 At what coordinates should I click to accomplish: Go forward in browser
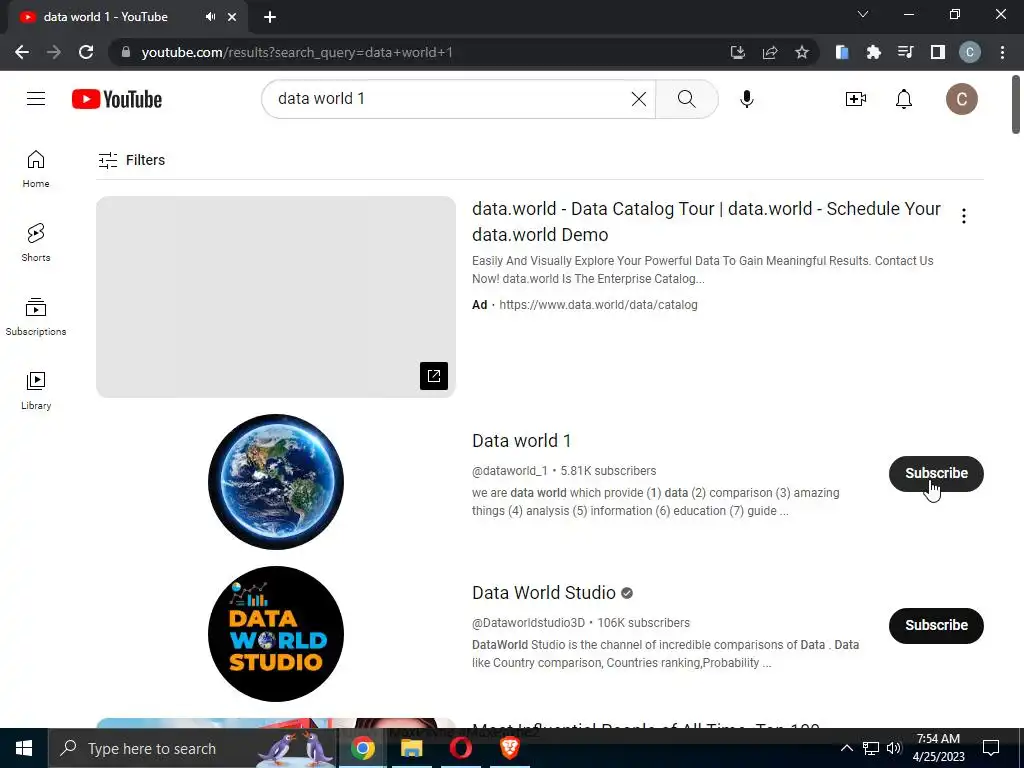coord(54,52)
